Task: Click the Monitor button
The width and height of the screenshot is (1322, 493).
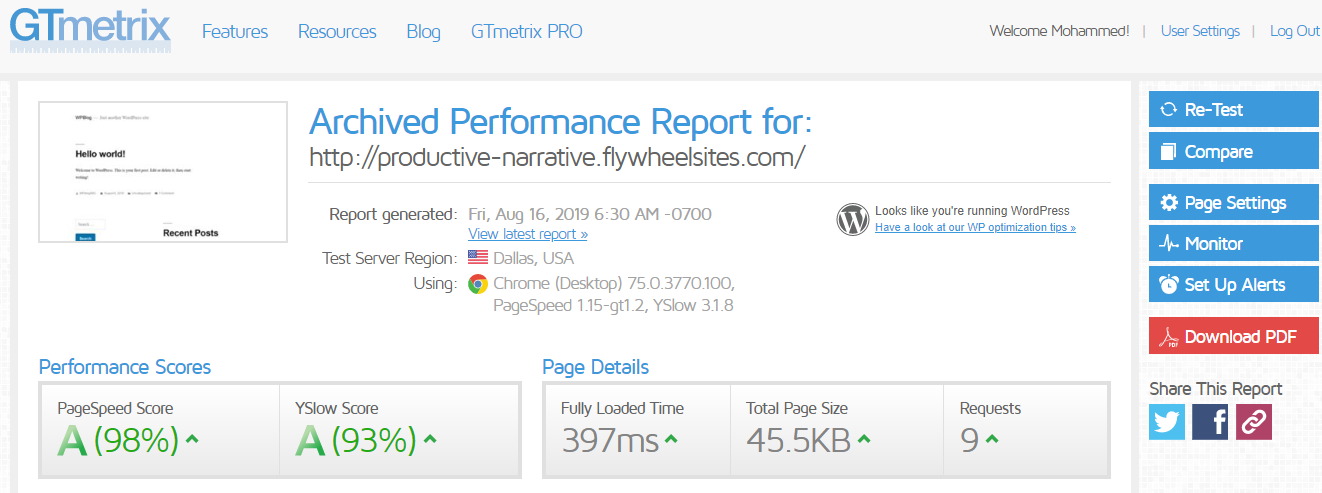Action: [1234, 244]
